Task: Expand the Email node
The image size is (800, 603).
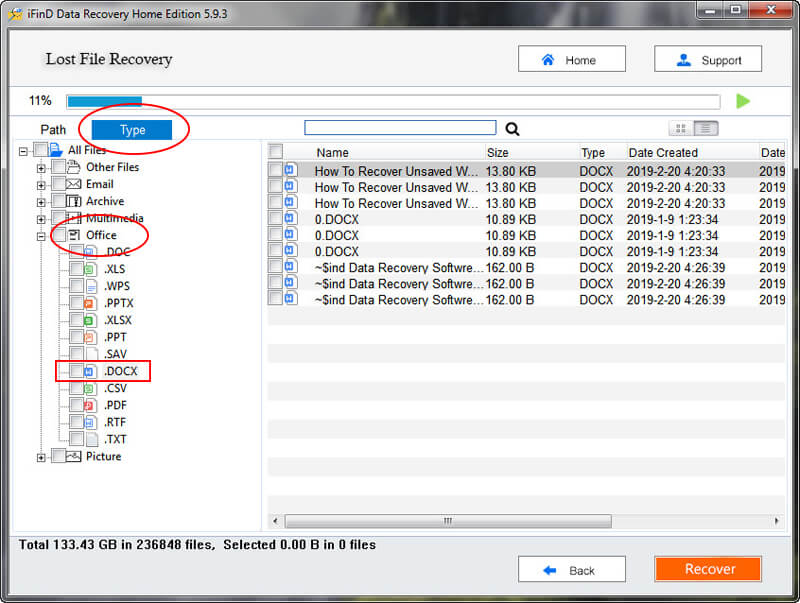Action: coord(41,185)
